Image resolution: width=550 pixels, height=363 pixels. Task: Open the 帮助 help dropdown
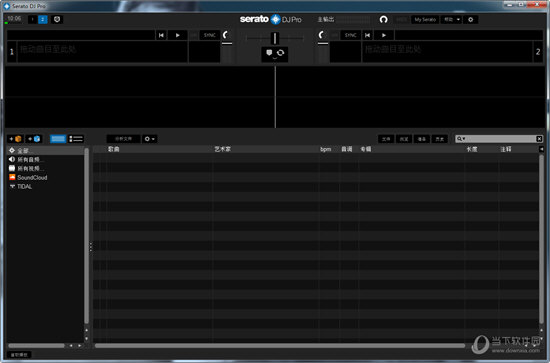452,20
